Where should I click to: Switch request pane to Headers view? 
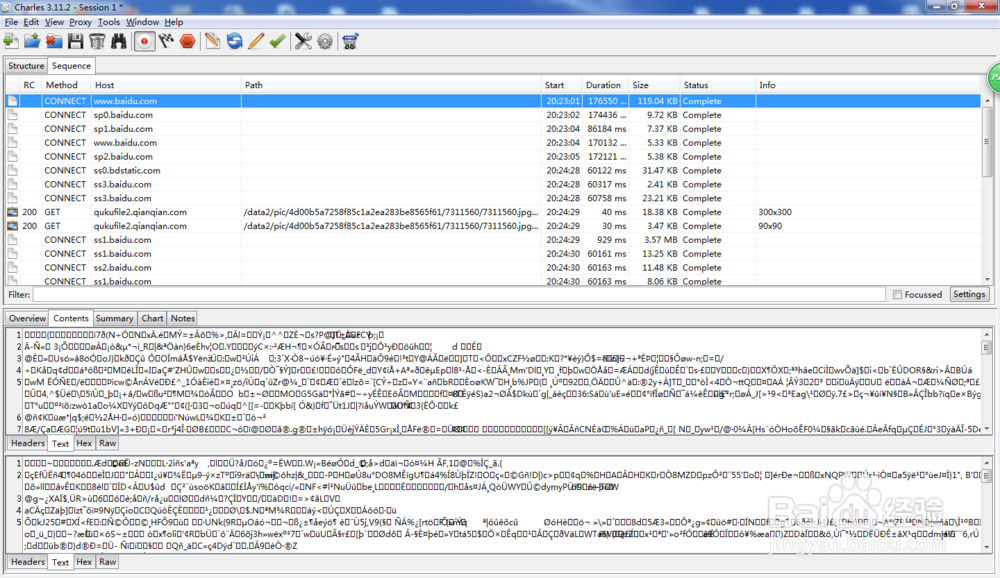(x=28, y=443)
